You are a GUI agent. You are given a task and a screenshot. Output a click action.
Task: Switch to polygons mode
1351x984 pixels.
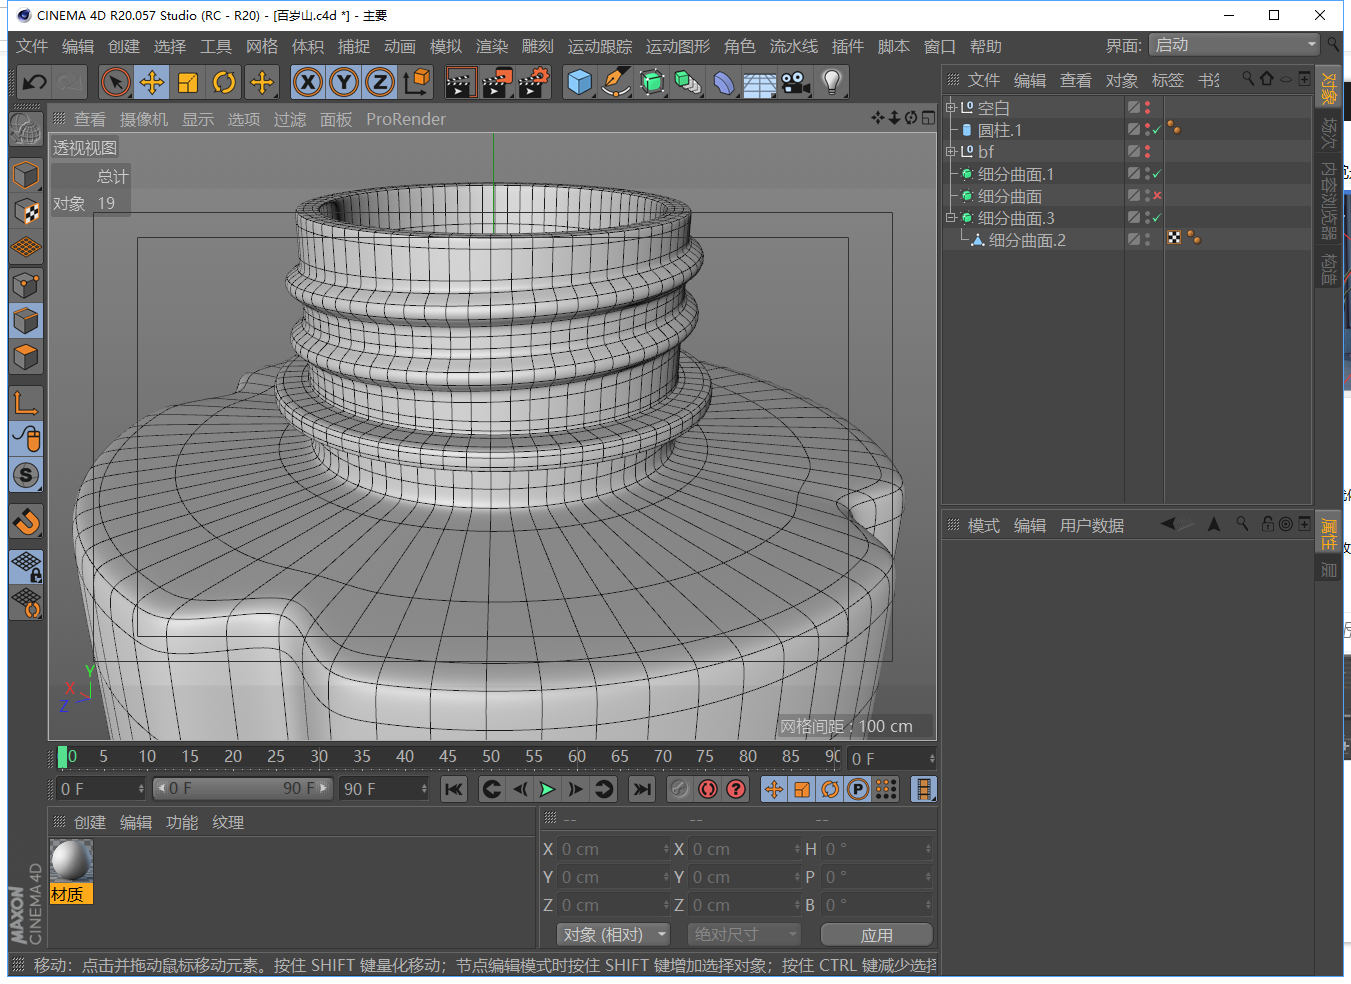coord(26,357)
